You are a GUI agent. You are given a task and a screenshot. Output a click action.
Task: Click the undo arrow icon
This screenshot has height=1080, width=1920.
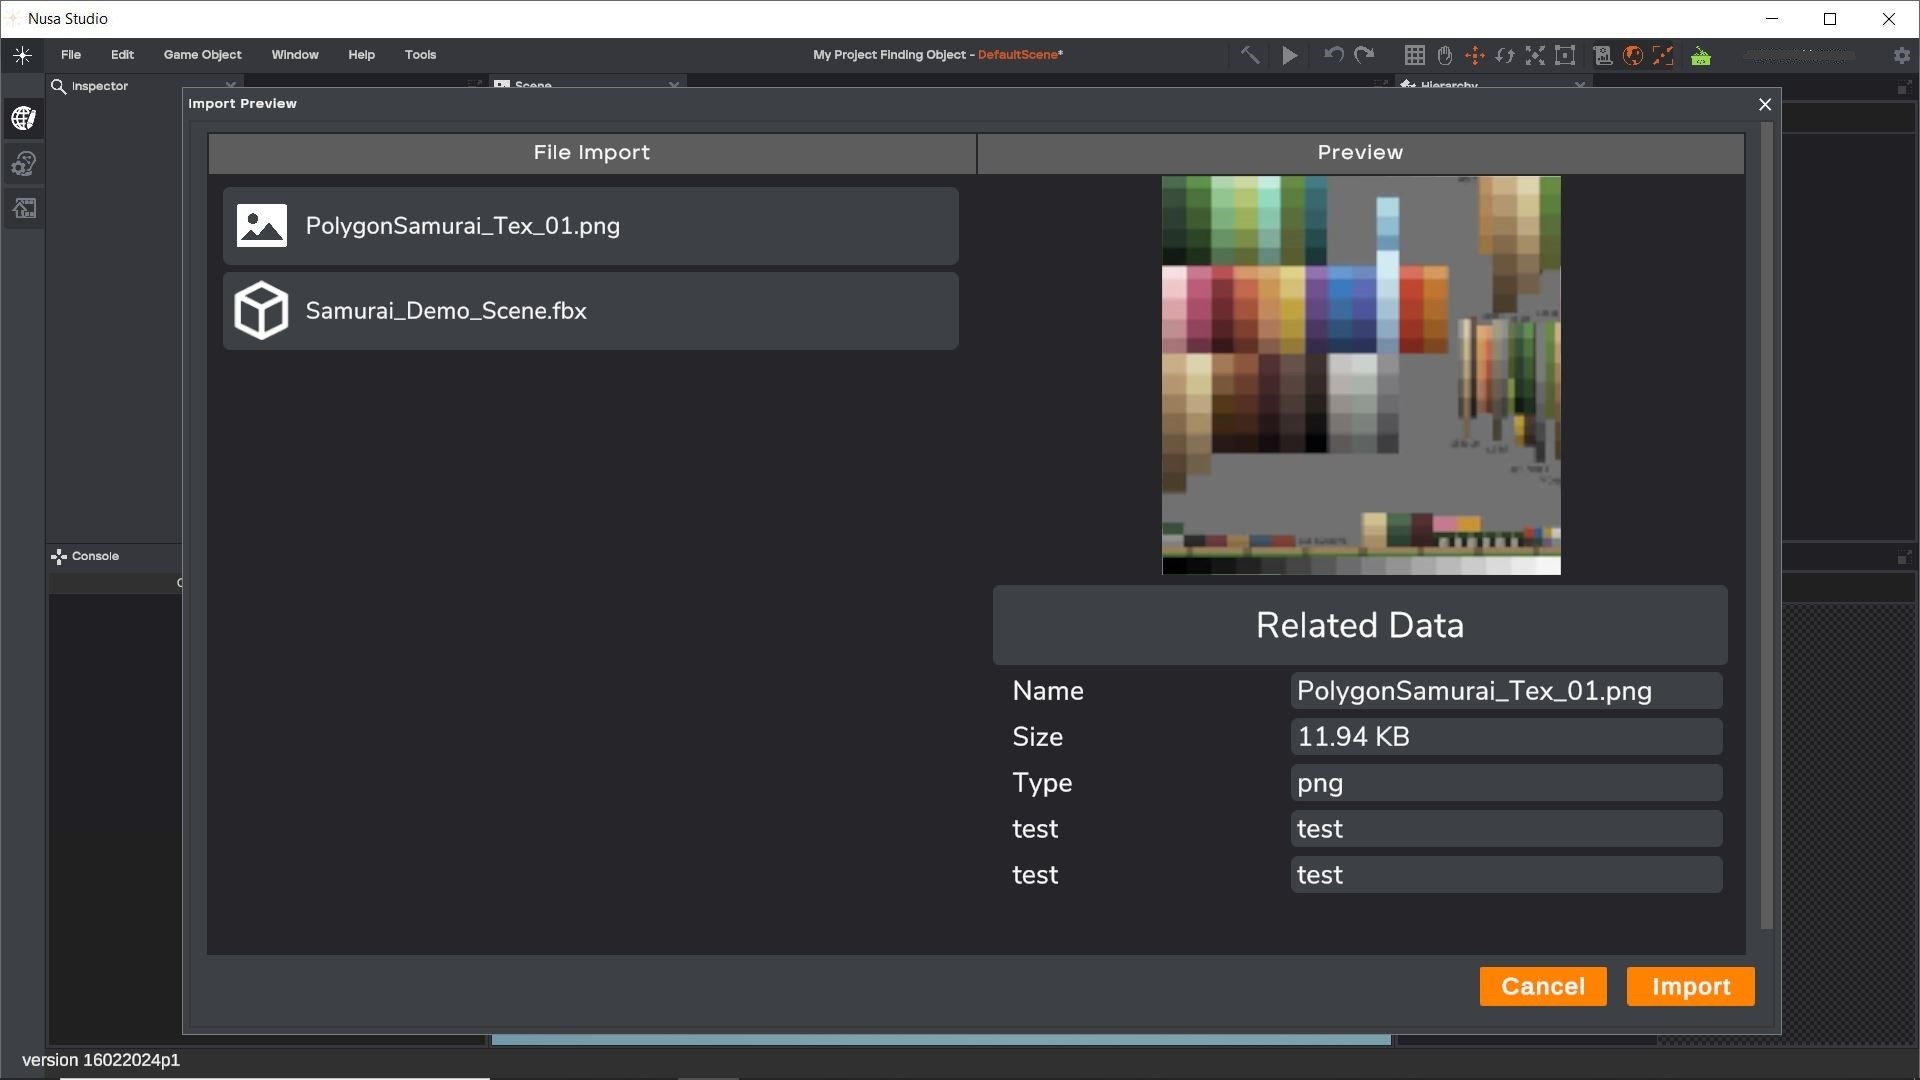(1333, 56)
